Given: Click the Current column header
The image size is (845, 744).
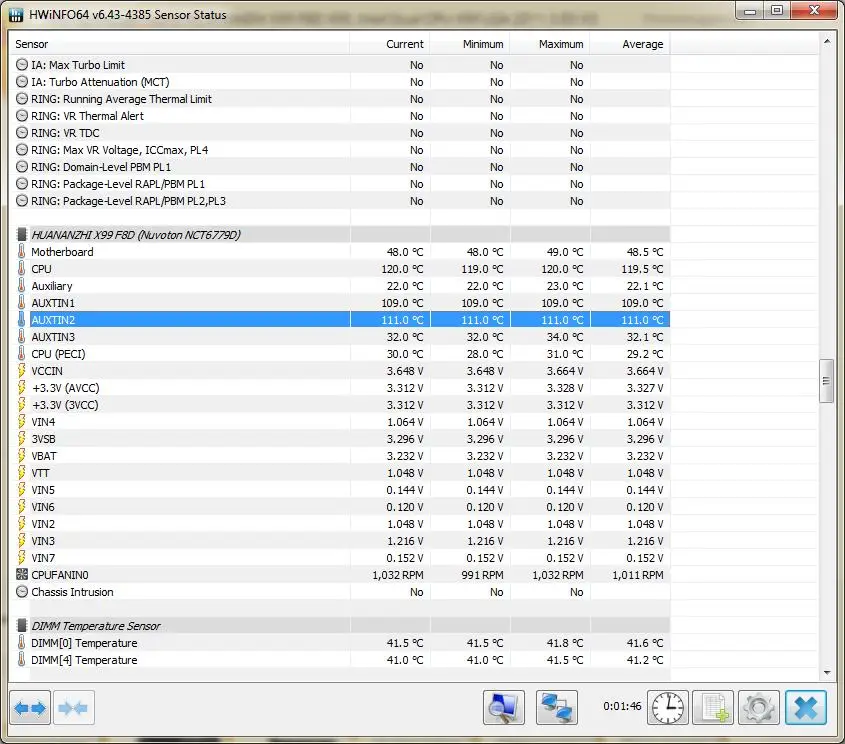Looking at the screenshot, I should (405, 44).
